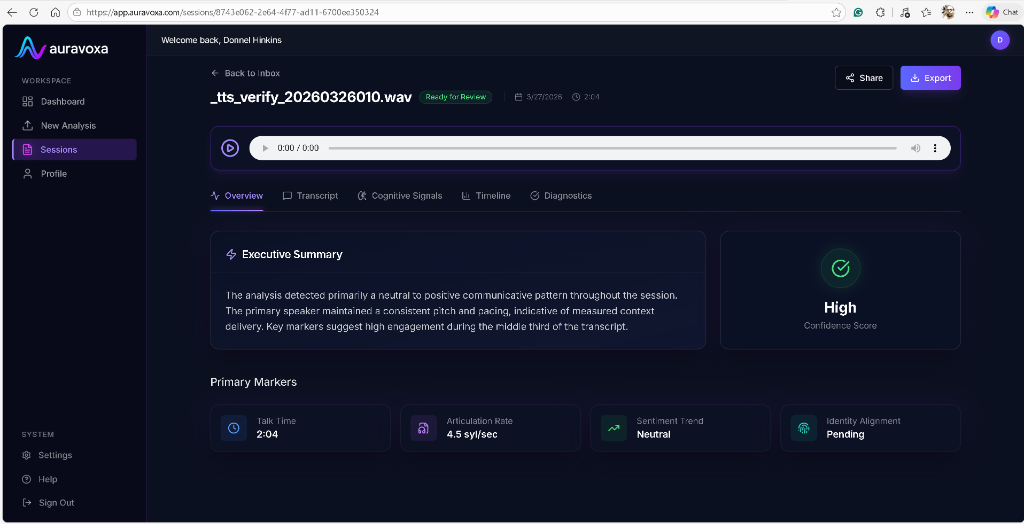
Task: Click the site lock icon in address bar
Action: [x=78, y=12]
